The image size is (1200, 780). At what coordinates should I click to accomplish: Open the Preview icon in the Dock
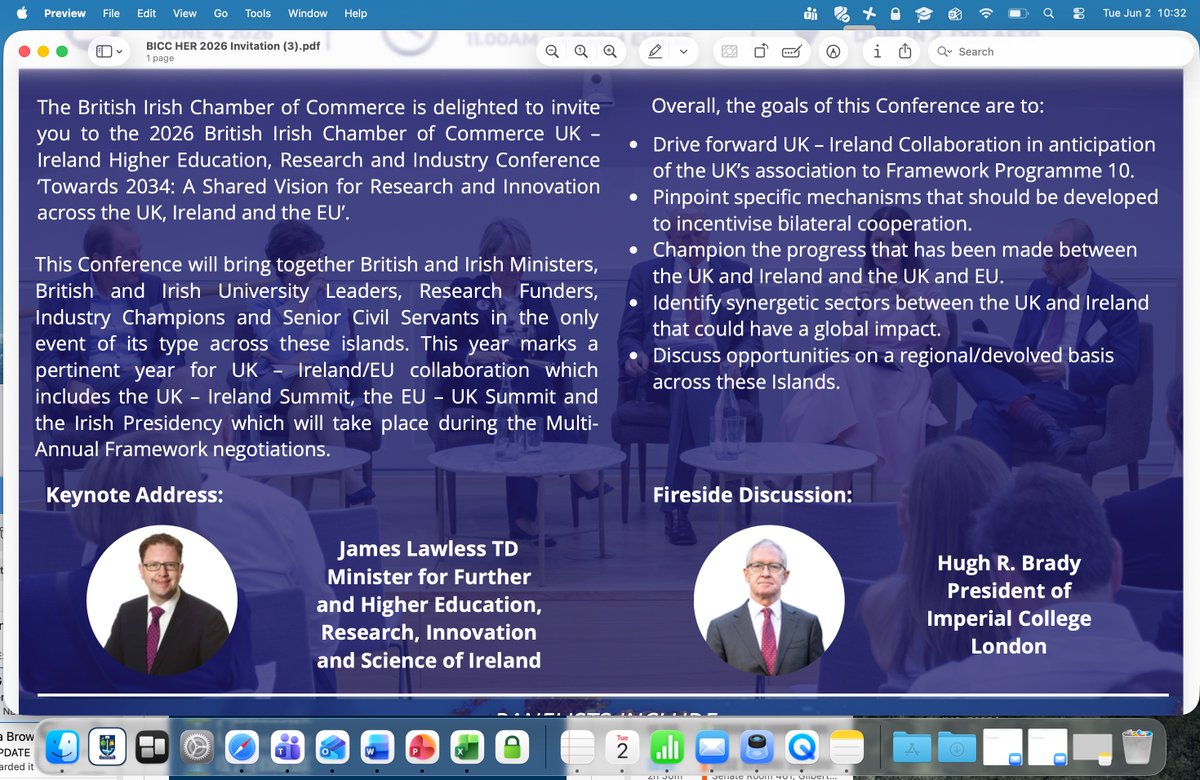tap(756, 747)
